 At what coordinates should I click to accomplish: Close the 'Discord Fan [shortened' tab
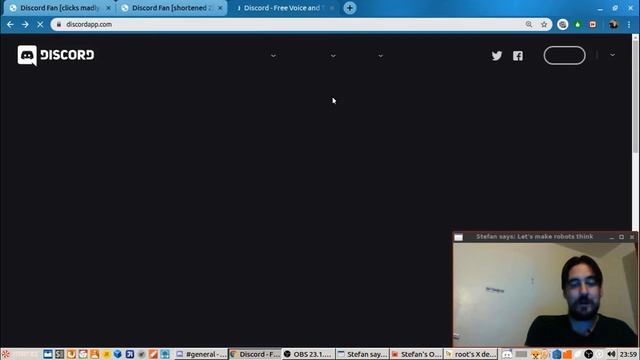coord(220,8)
